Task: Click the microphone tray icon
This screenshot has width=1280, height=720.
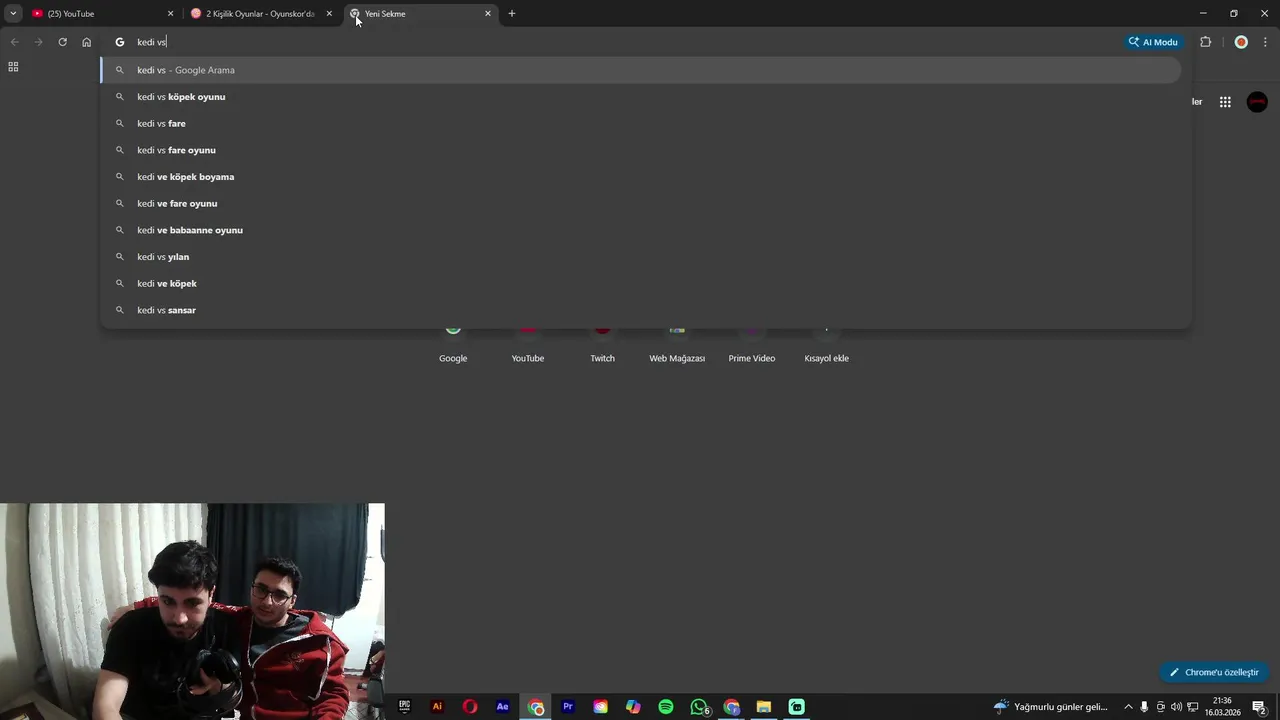Action: tap(1144, 707)
